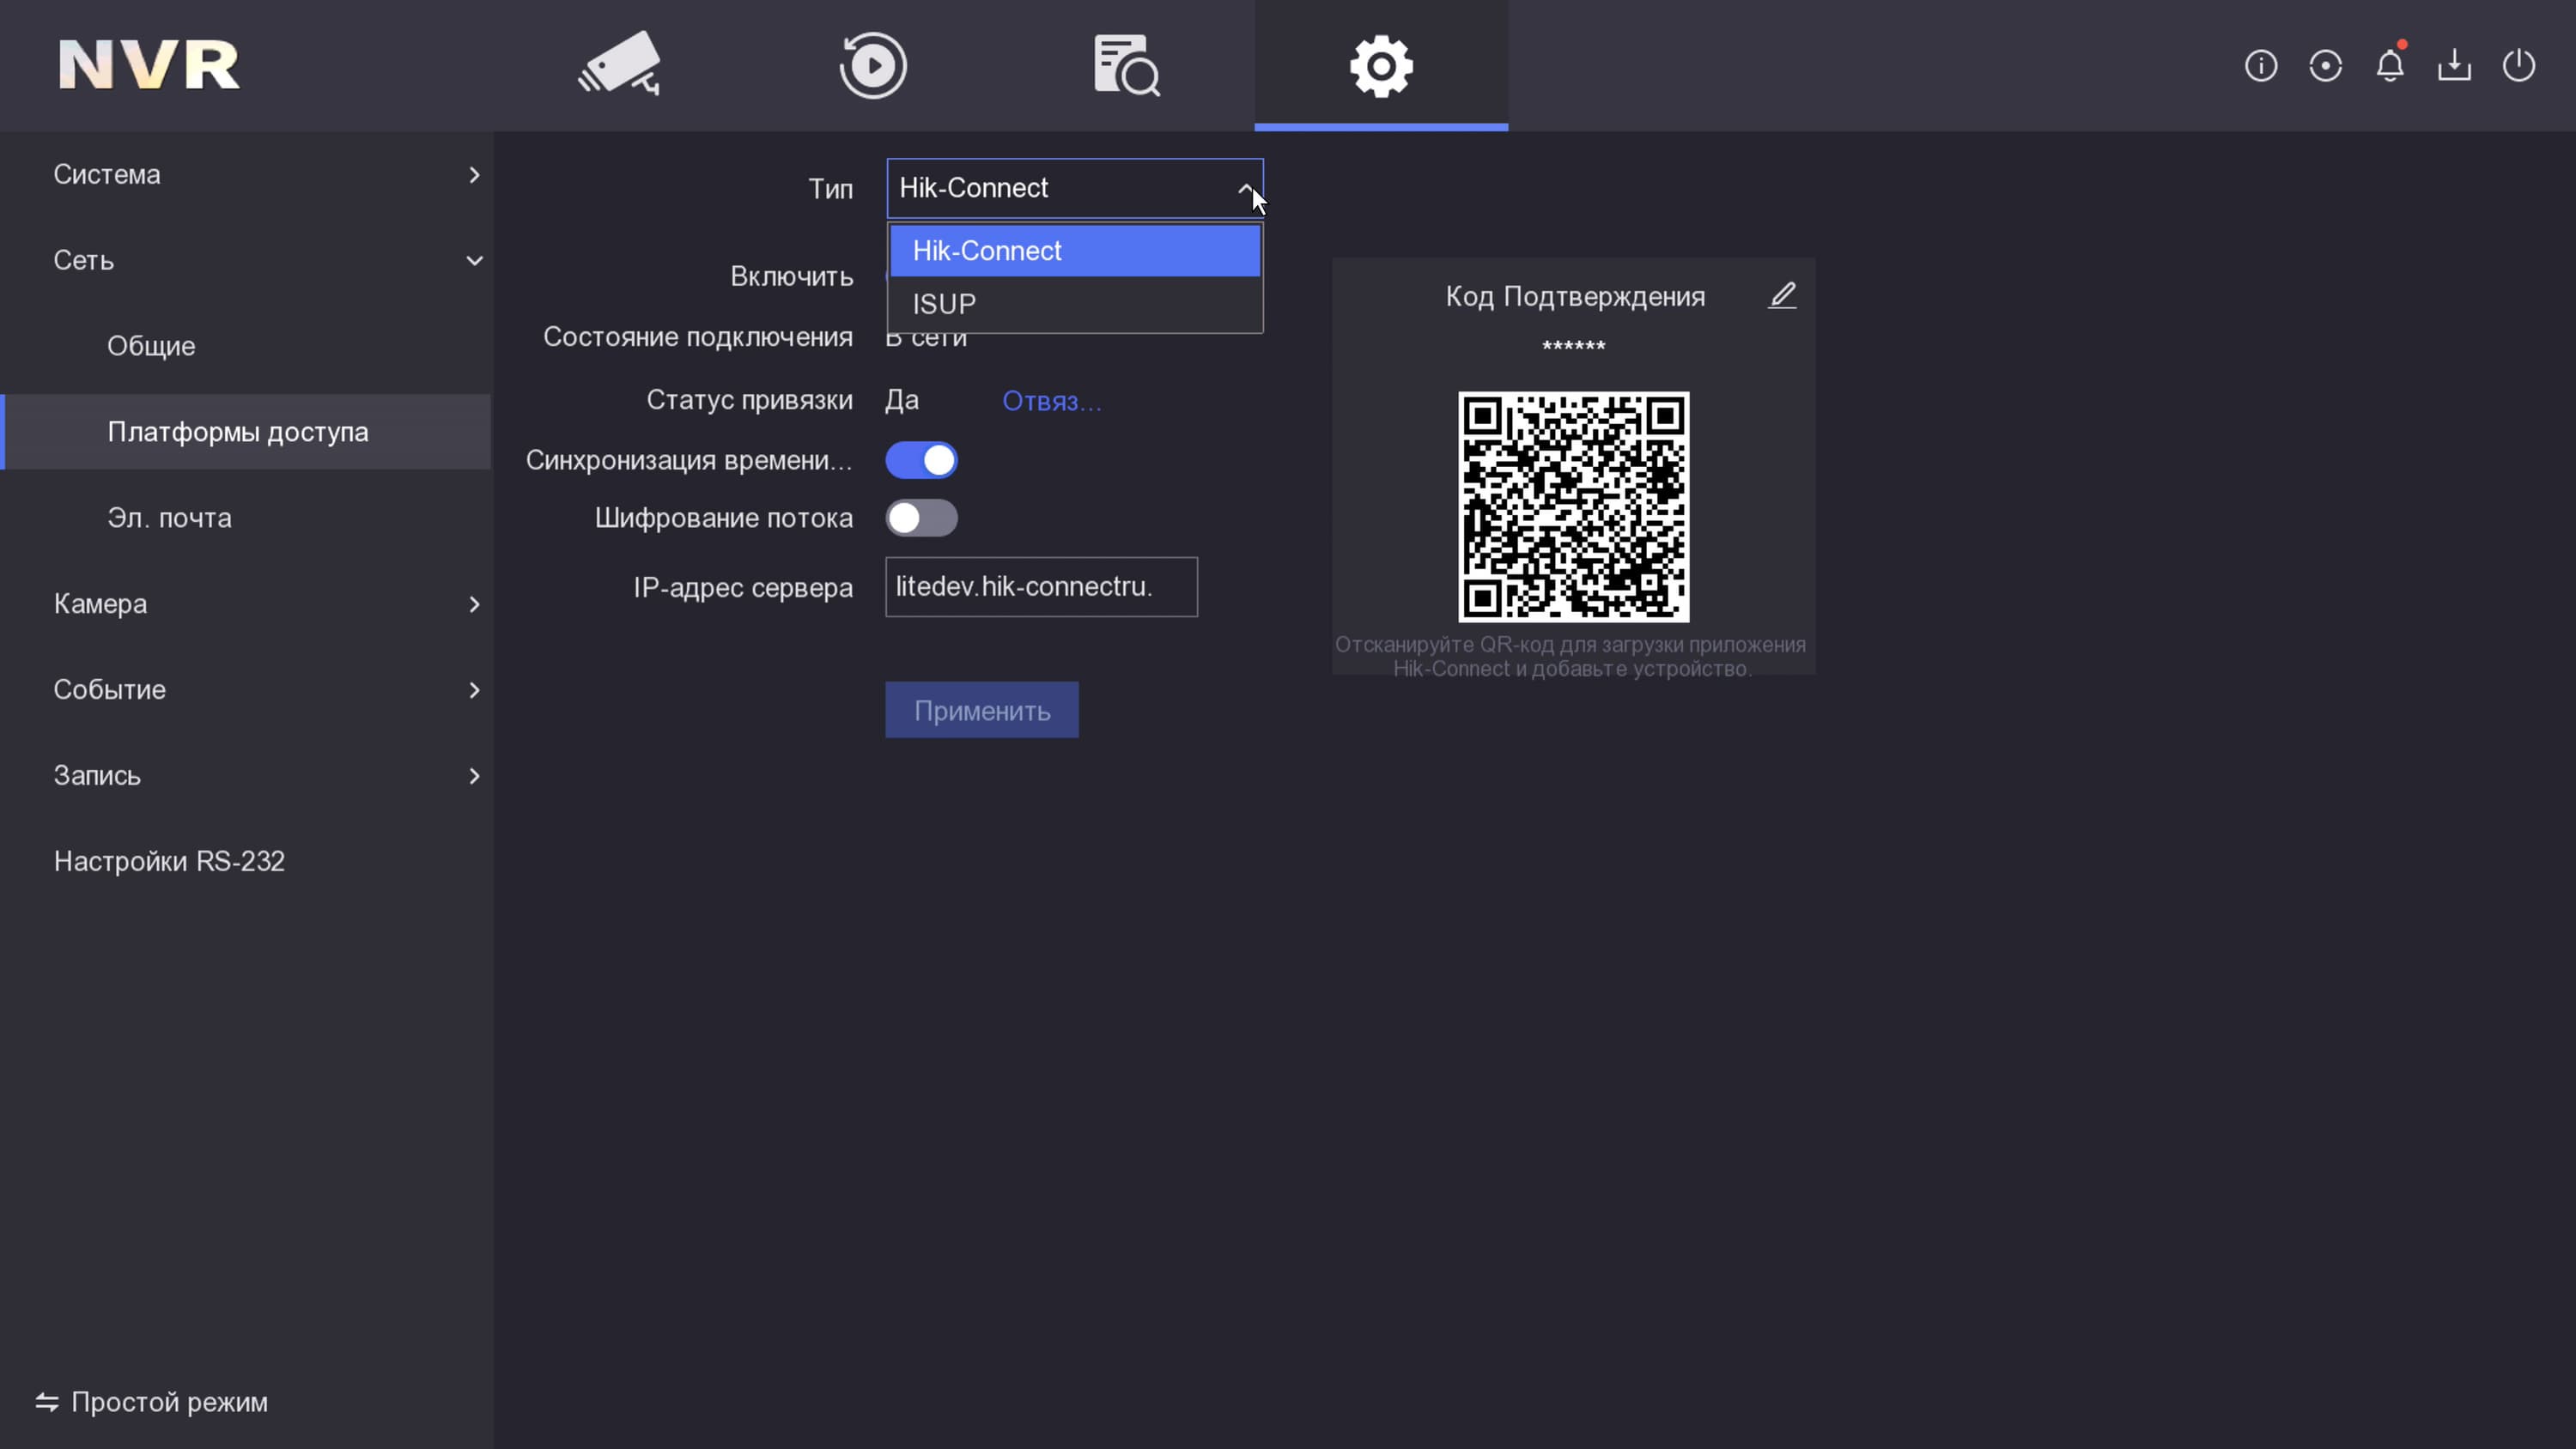
Task: Click the settings gear icon
Action: pos(1380,66)
